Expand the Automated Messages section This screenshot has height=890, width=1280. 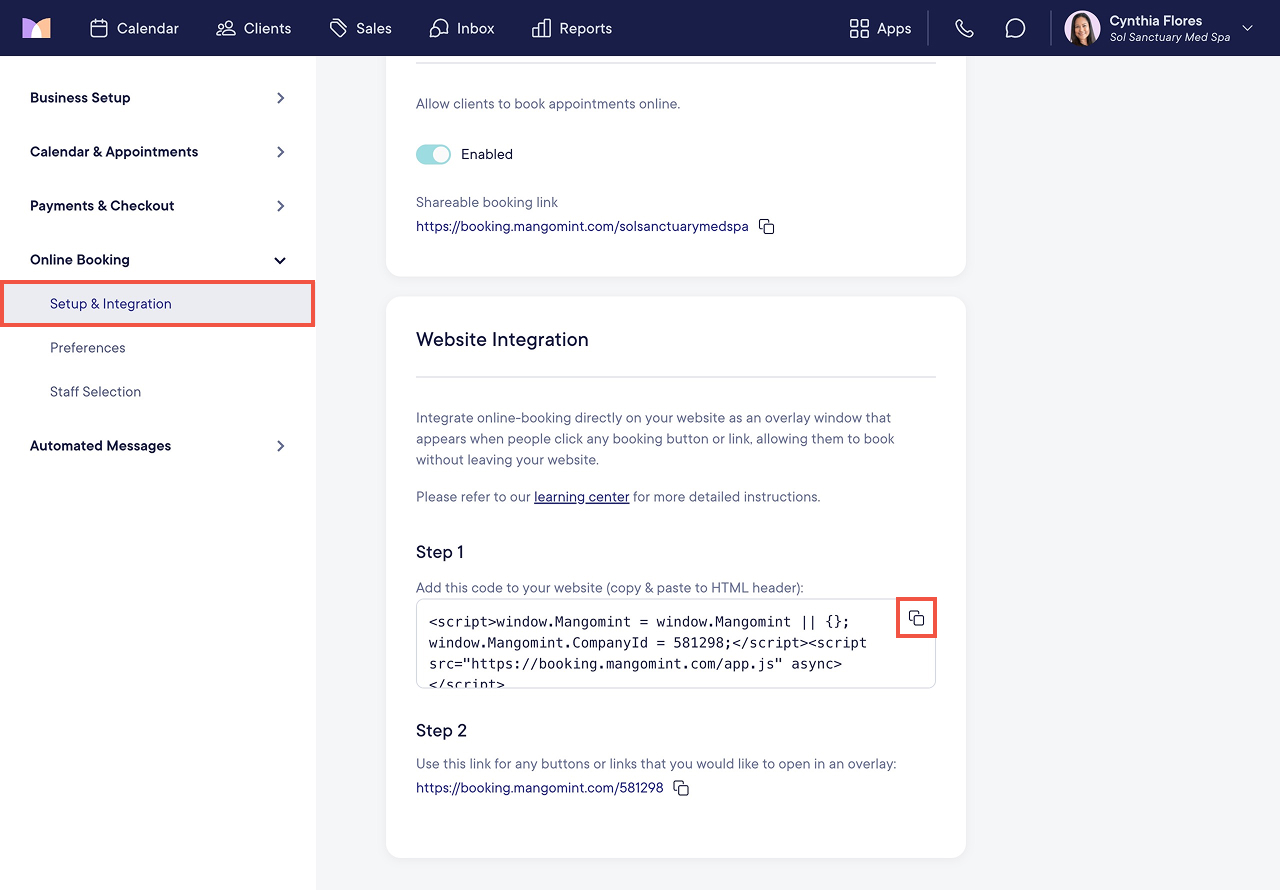(x=158, y=446)
